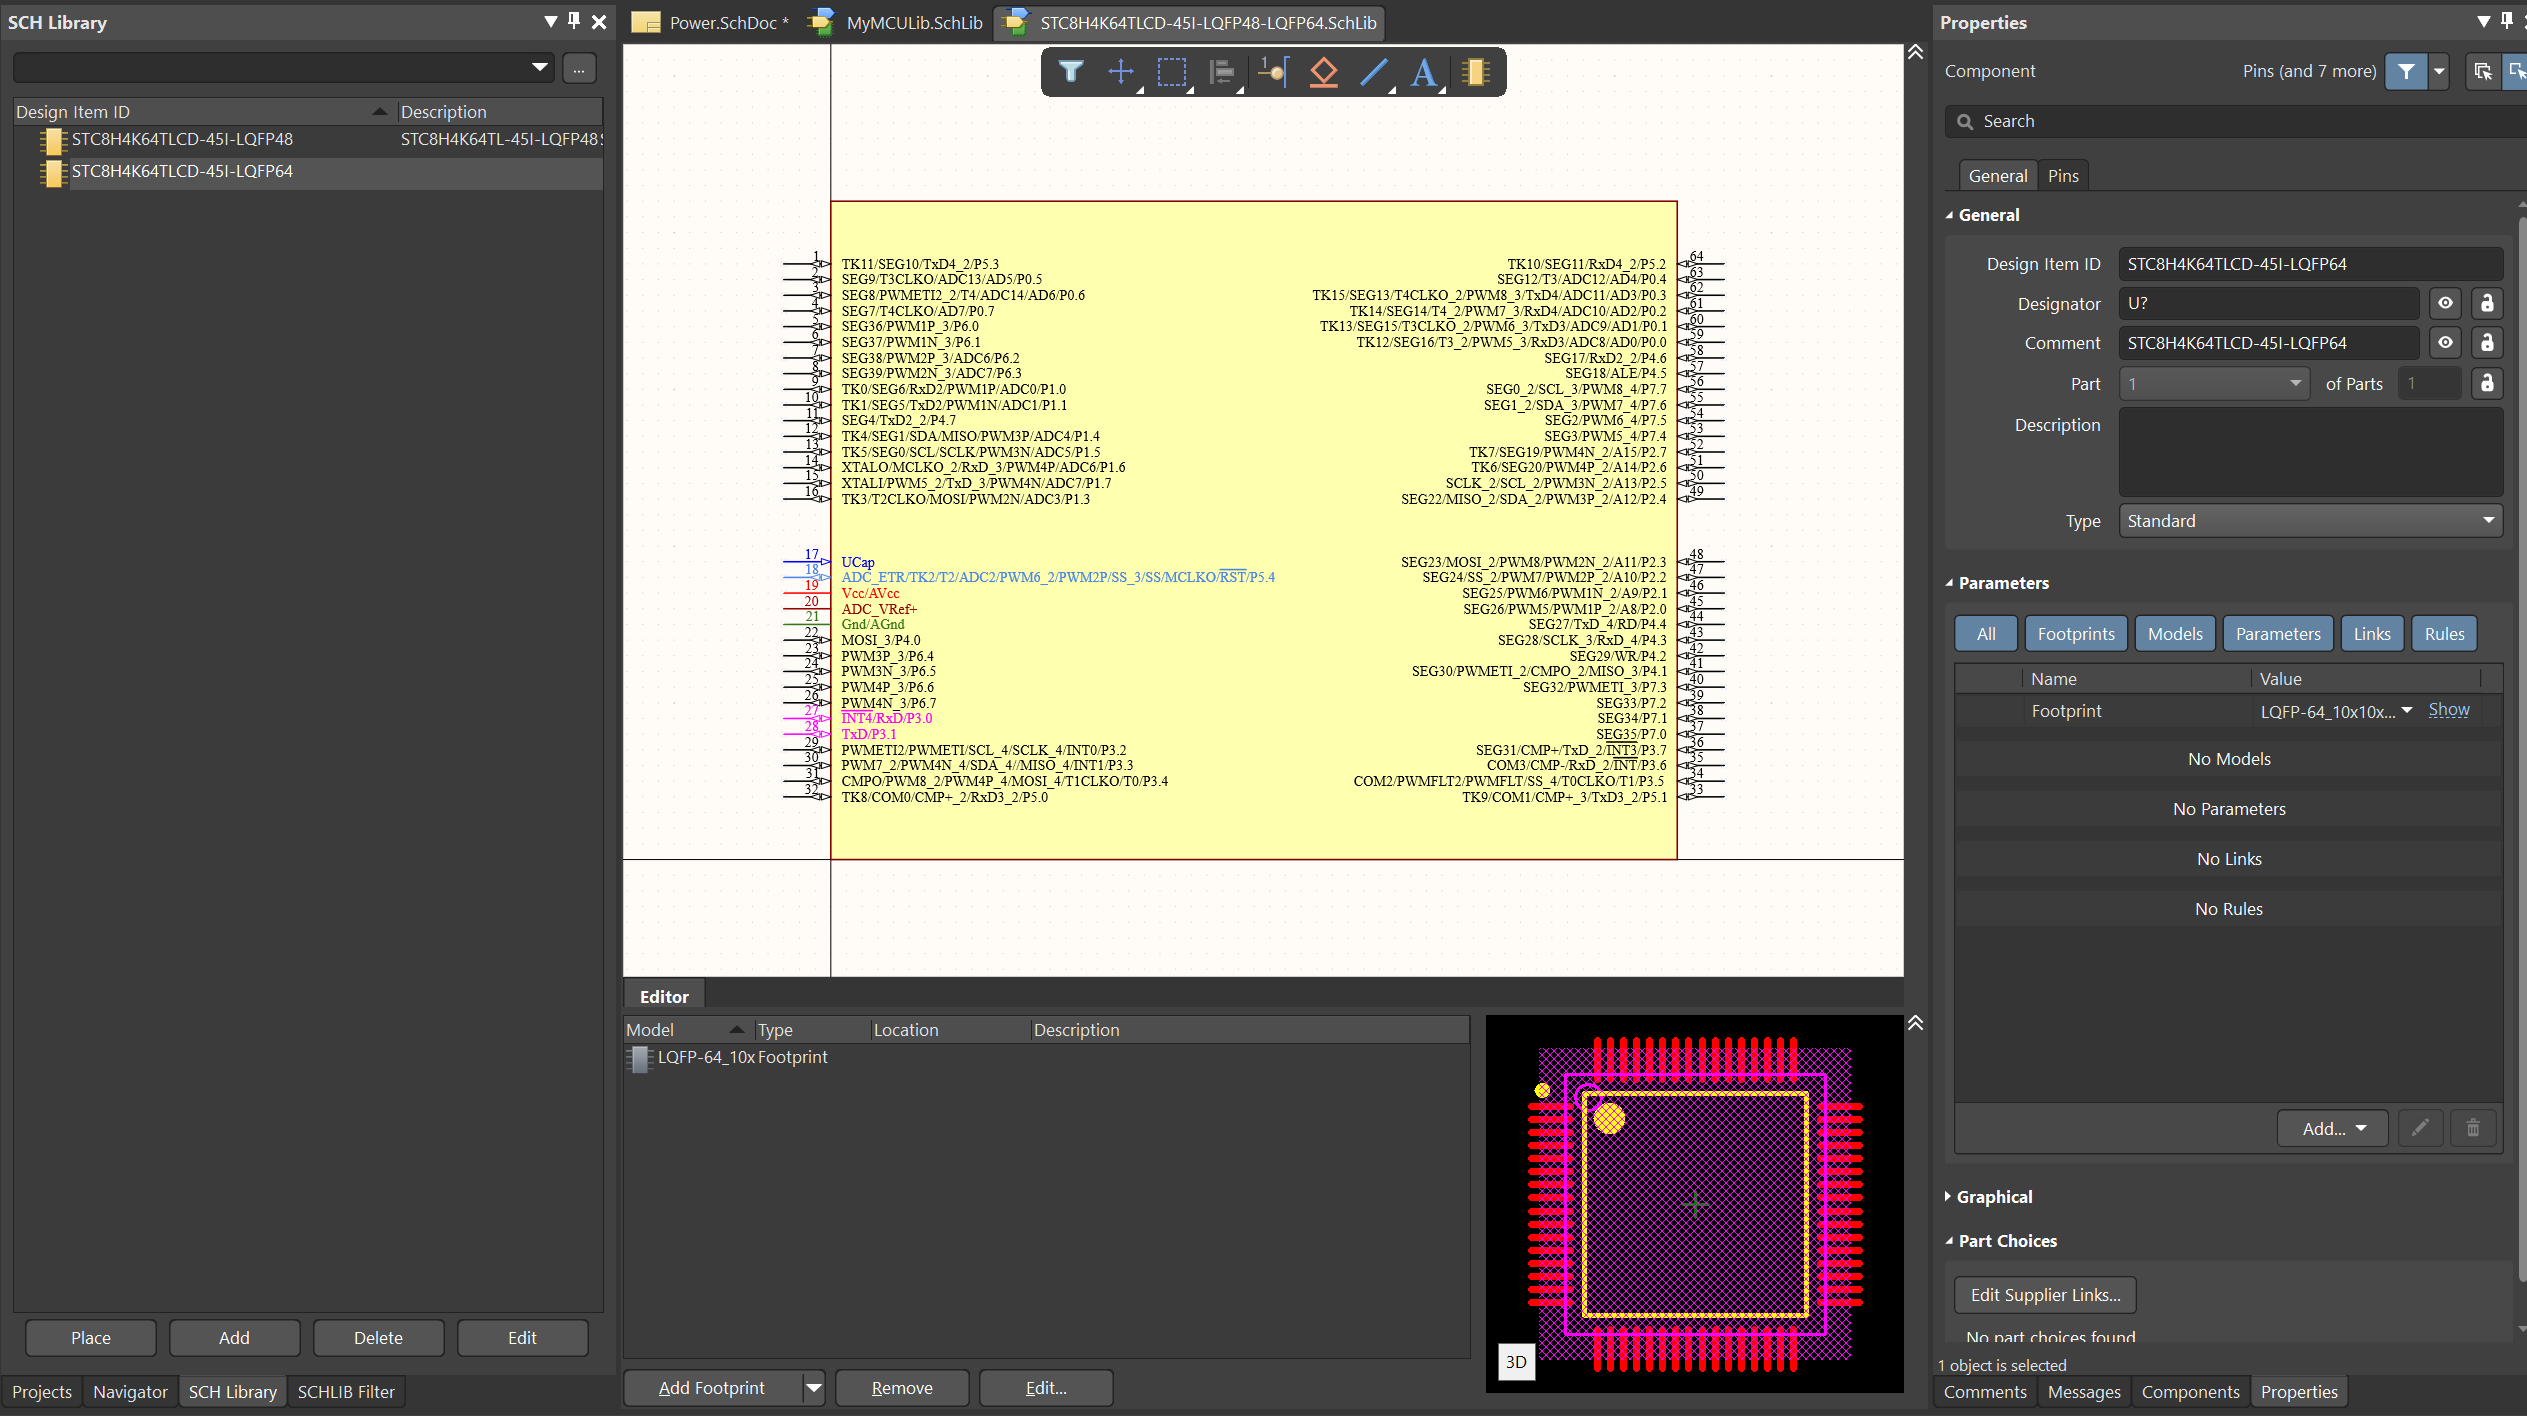Toggle the Links parameter filter
2527x1416 pixels.
pos(2372,633)
